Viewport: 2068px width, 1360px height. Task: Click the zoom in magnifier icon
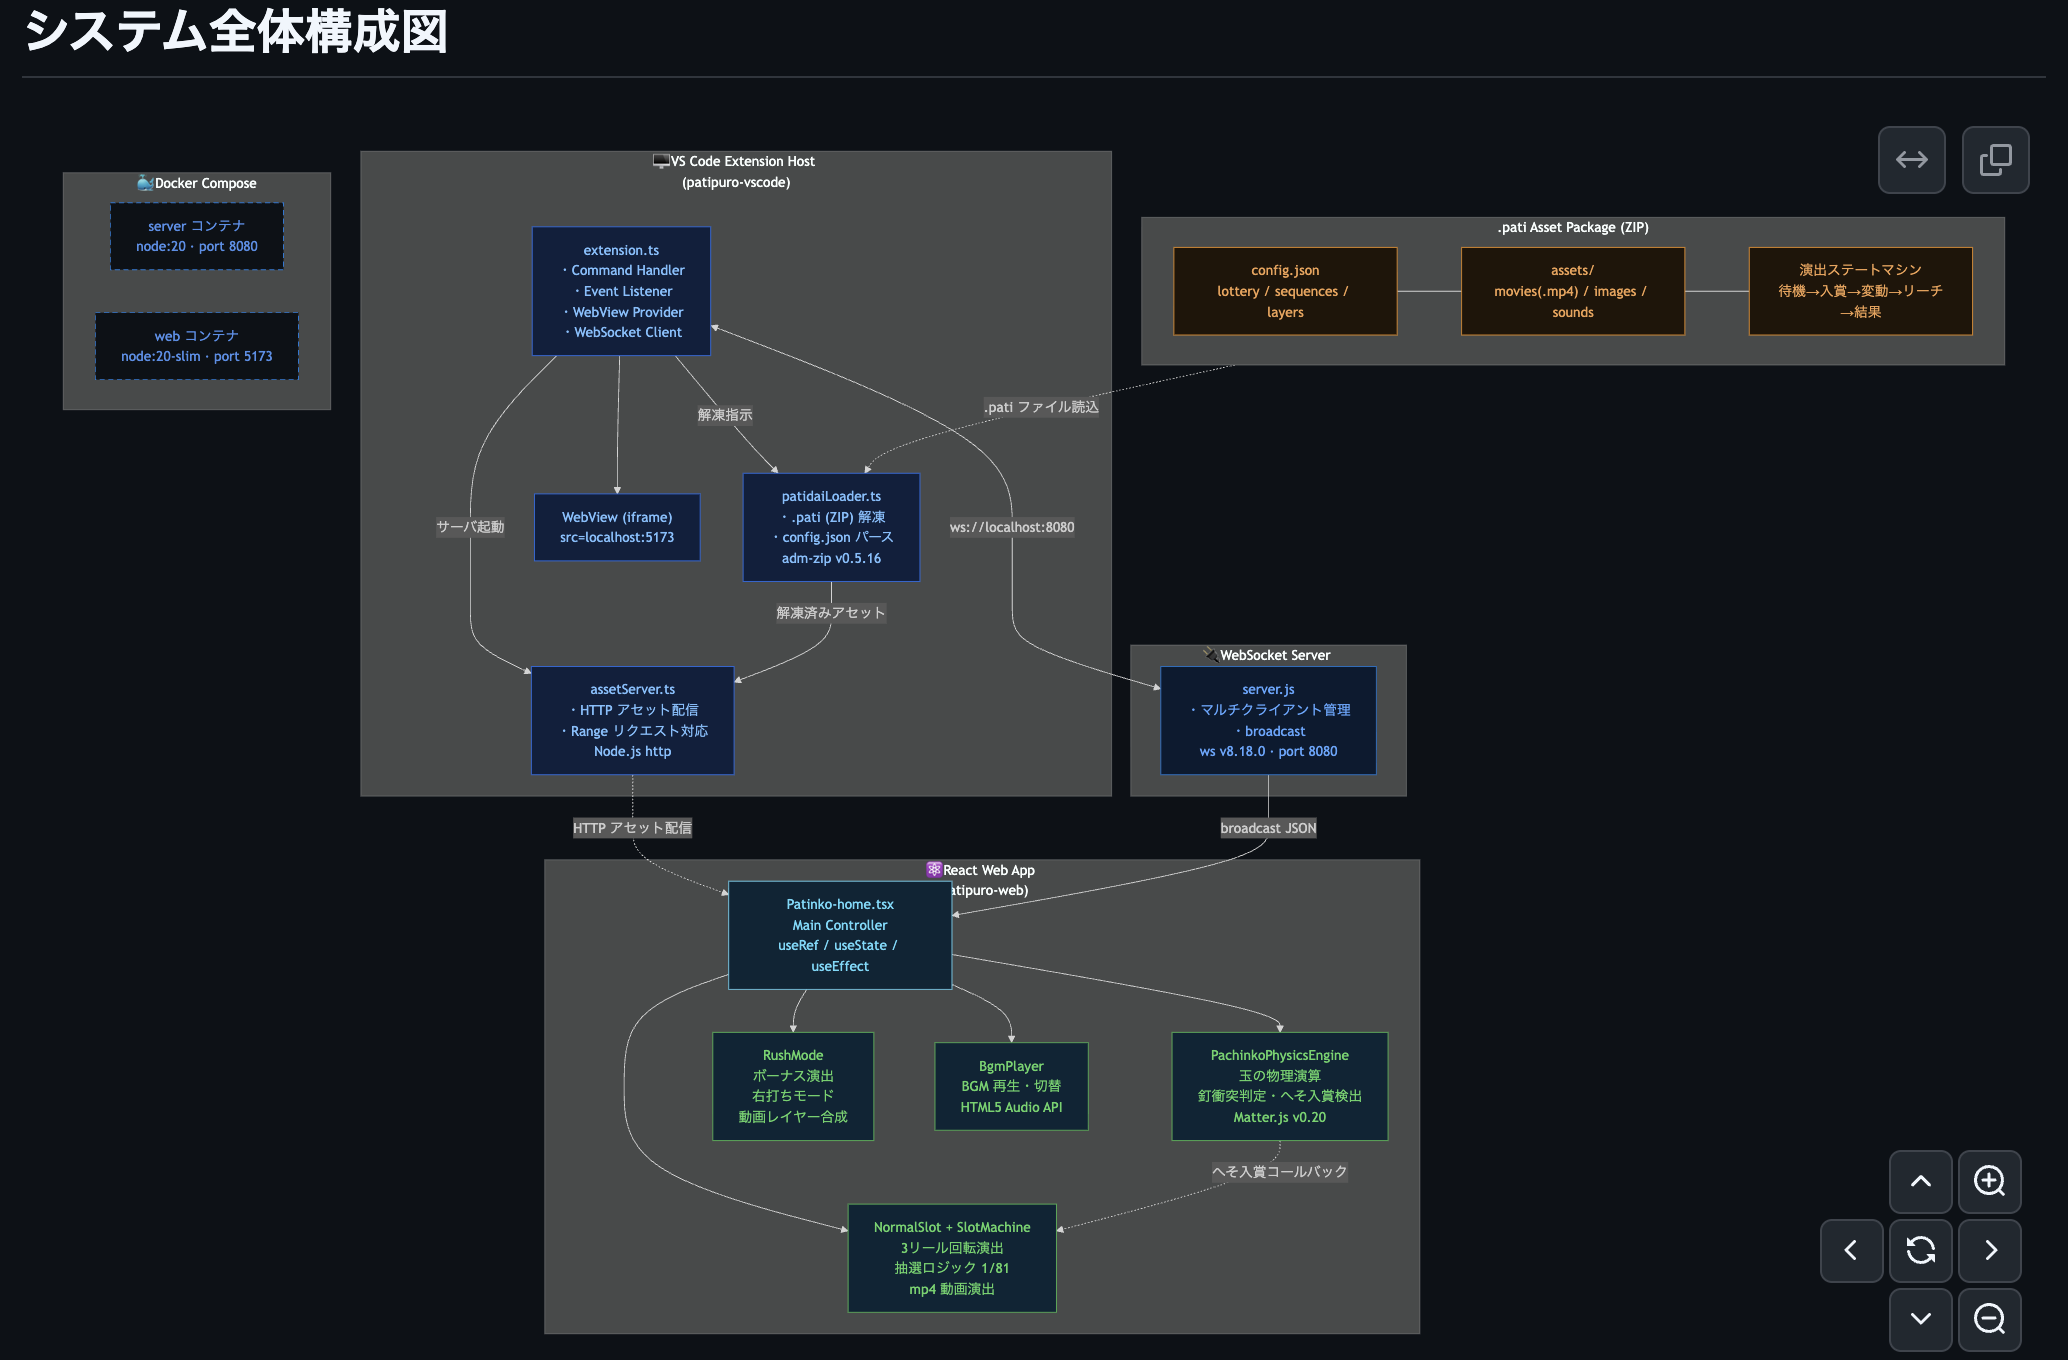[x=1989, y=1181]
